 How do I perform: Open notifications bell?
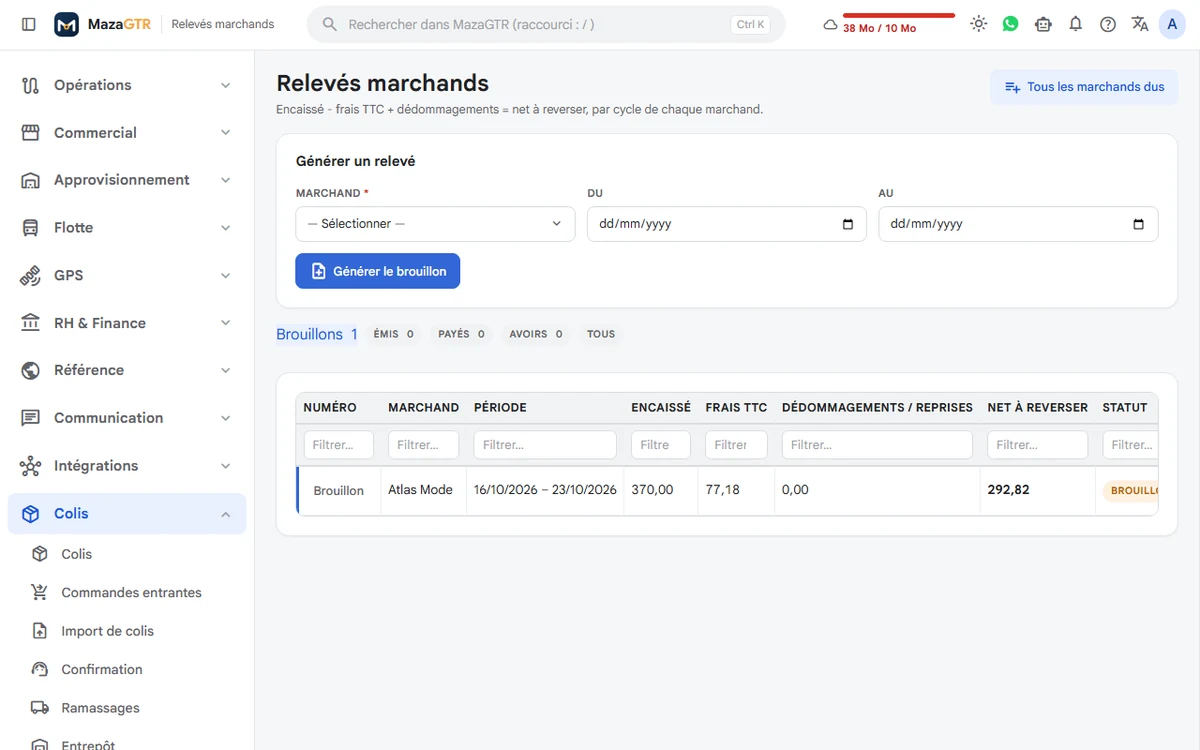point(1076,24)
